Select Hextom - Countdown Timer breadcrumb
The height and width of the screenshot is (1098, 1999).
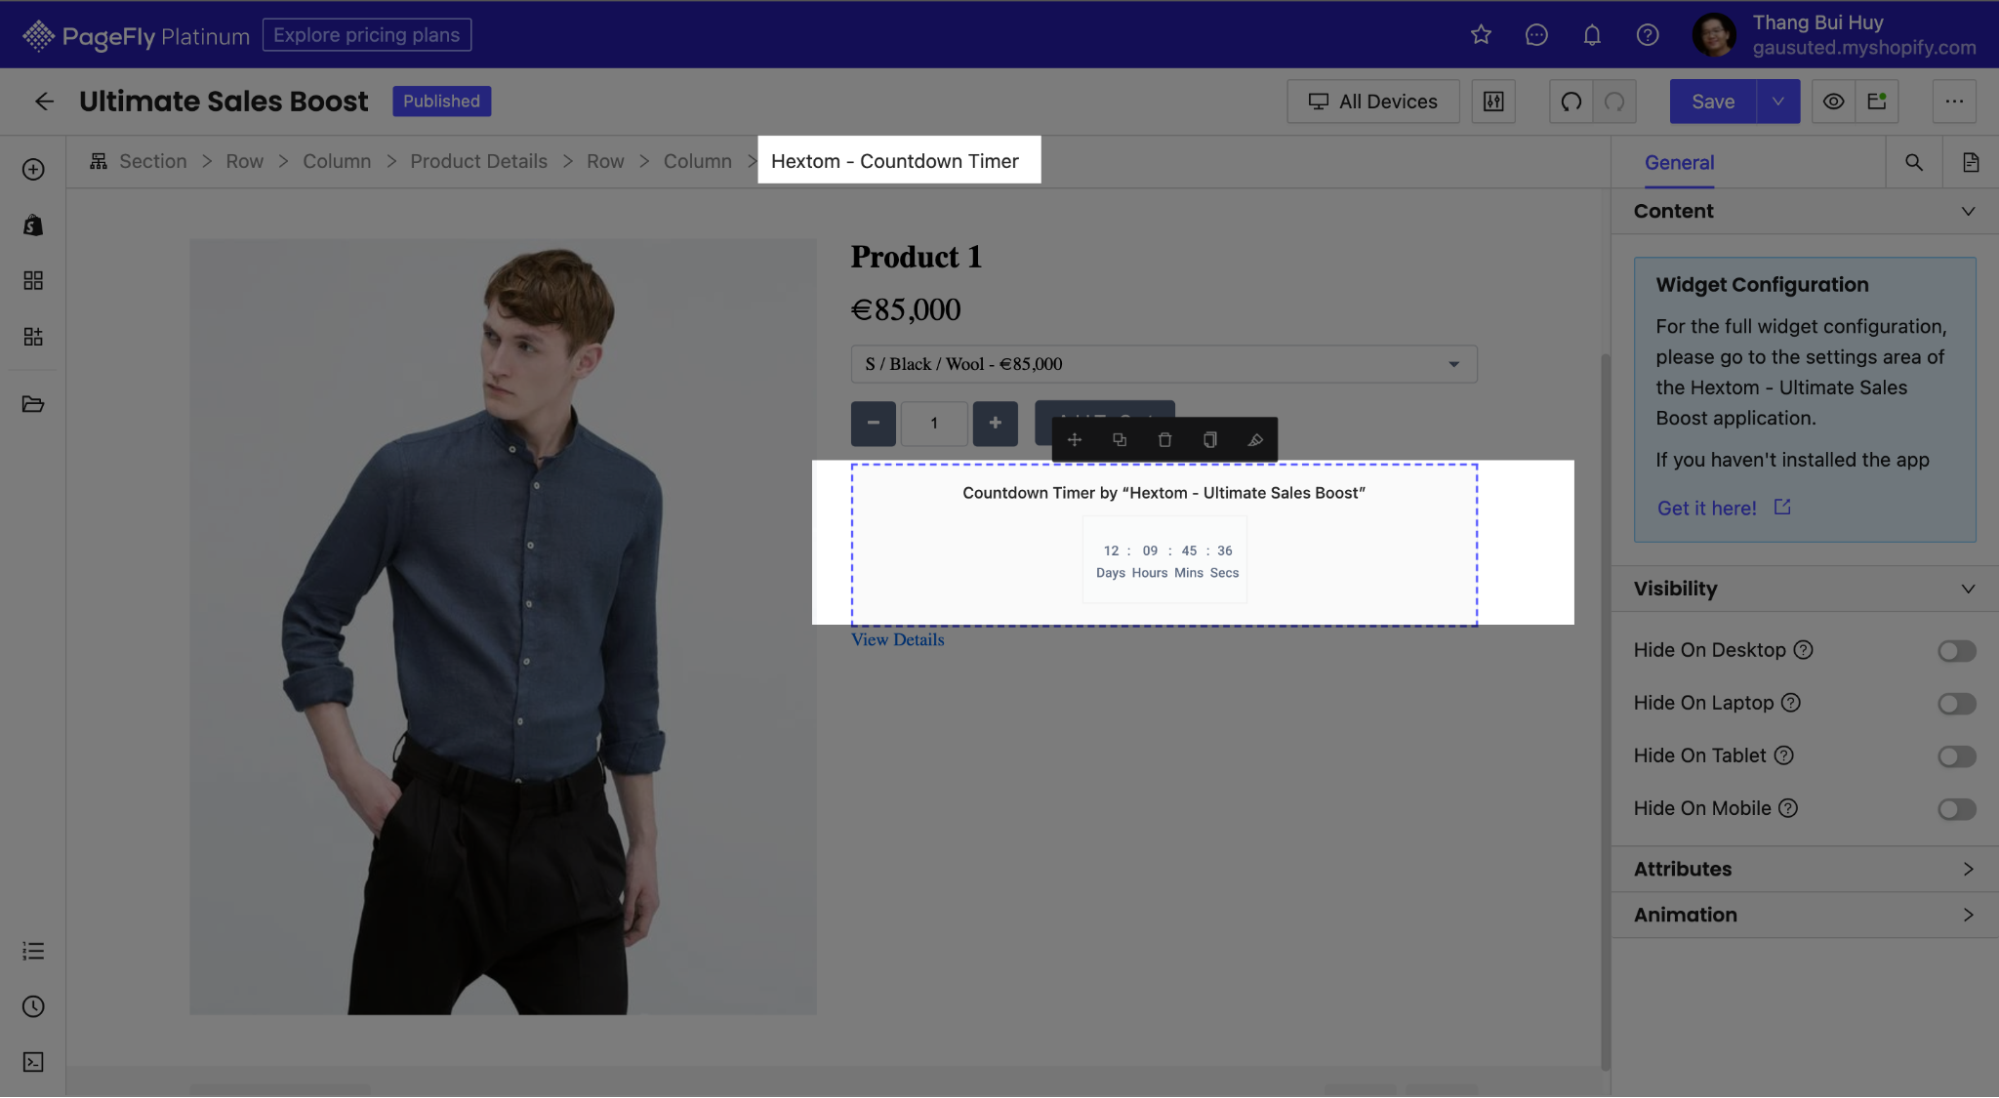[x=895, y=161]
